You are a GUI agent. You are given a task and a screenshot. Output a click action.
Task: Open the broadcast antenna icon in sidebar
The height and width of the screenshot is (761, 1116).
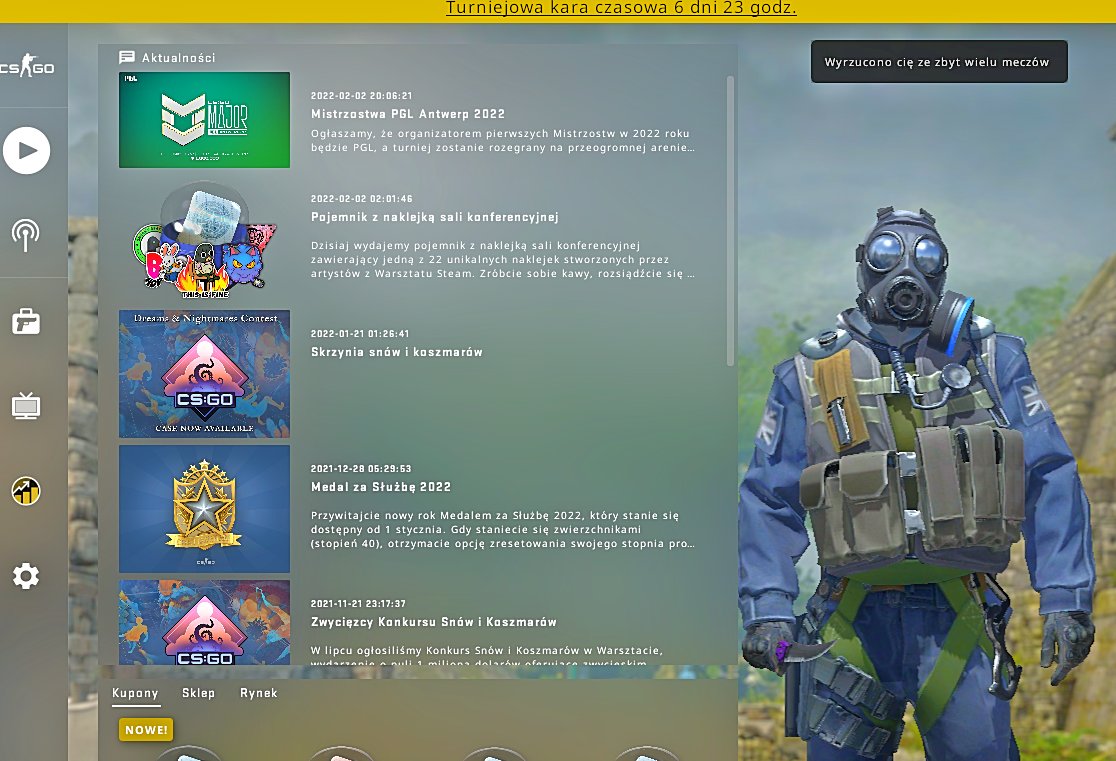pos(26,235)
